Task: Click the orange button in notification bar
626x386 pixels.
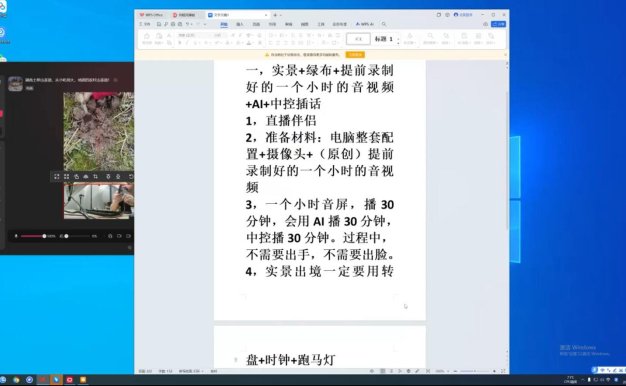Action: 355,54
